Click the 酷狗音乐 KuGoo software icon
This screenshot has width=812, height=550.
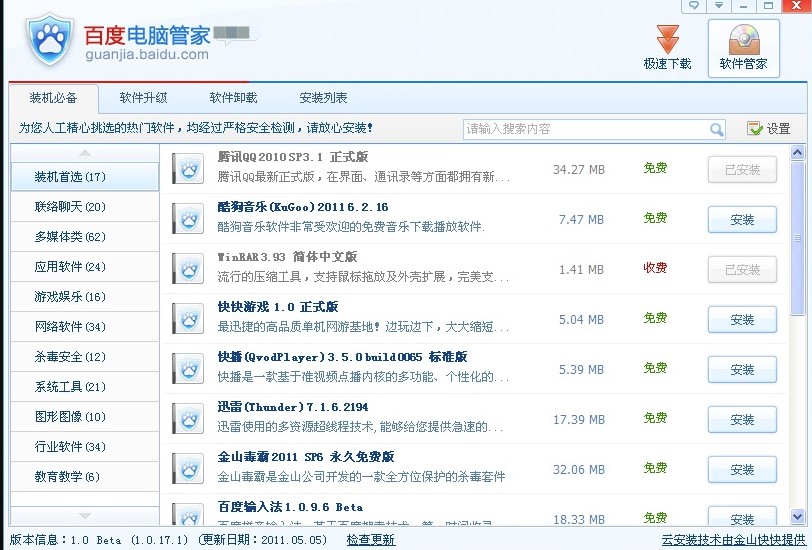(186, 219)
